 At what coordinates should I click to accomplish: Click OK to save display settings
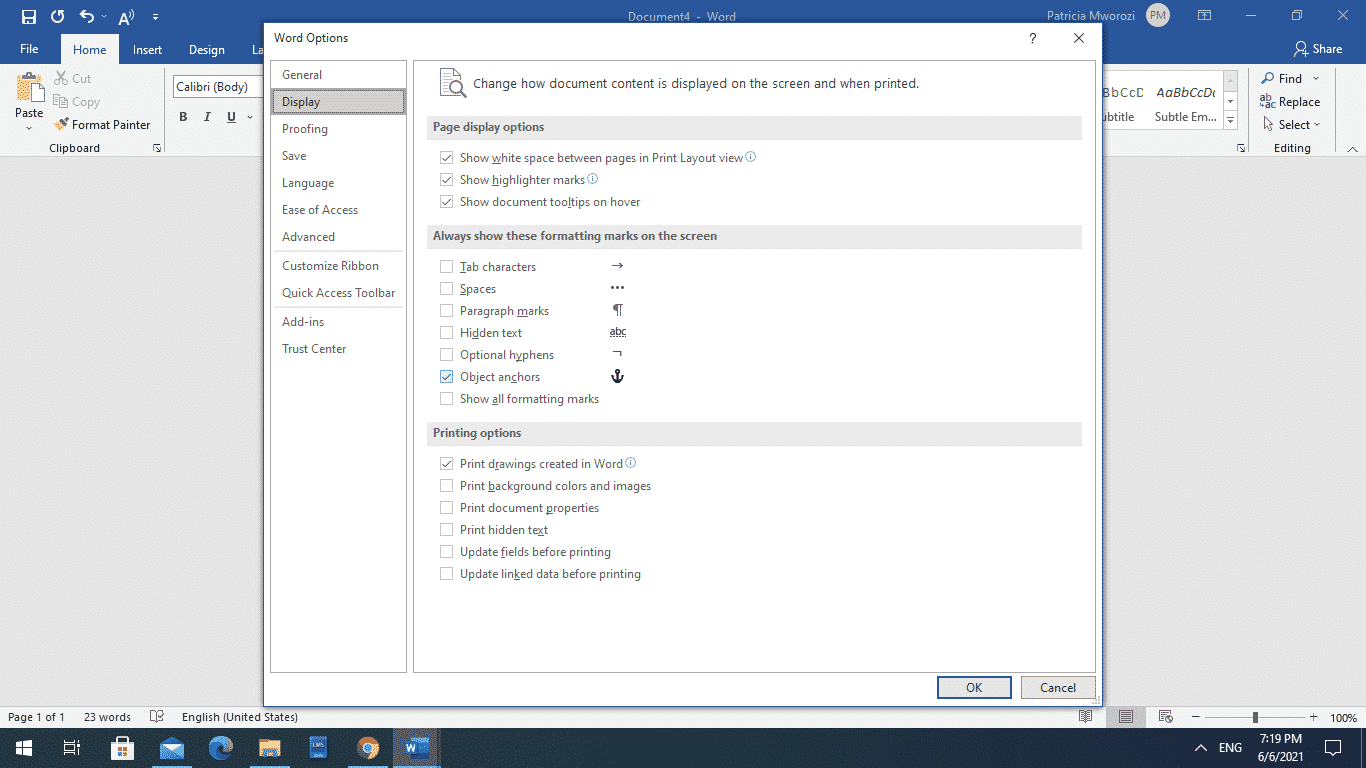[x=973, y=687]
